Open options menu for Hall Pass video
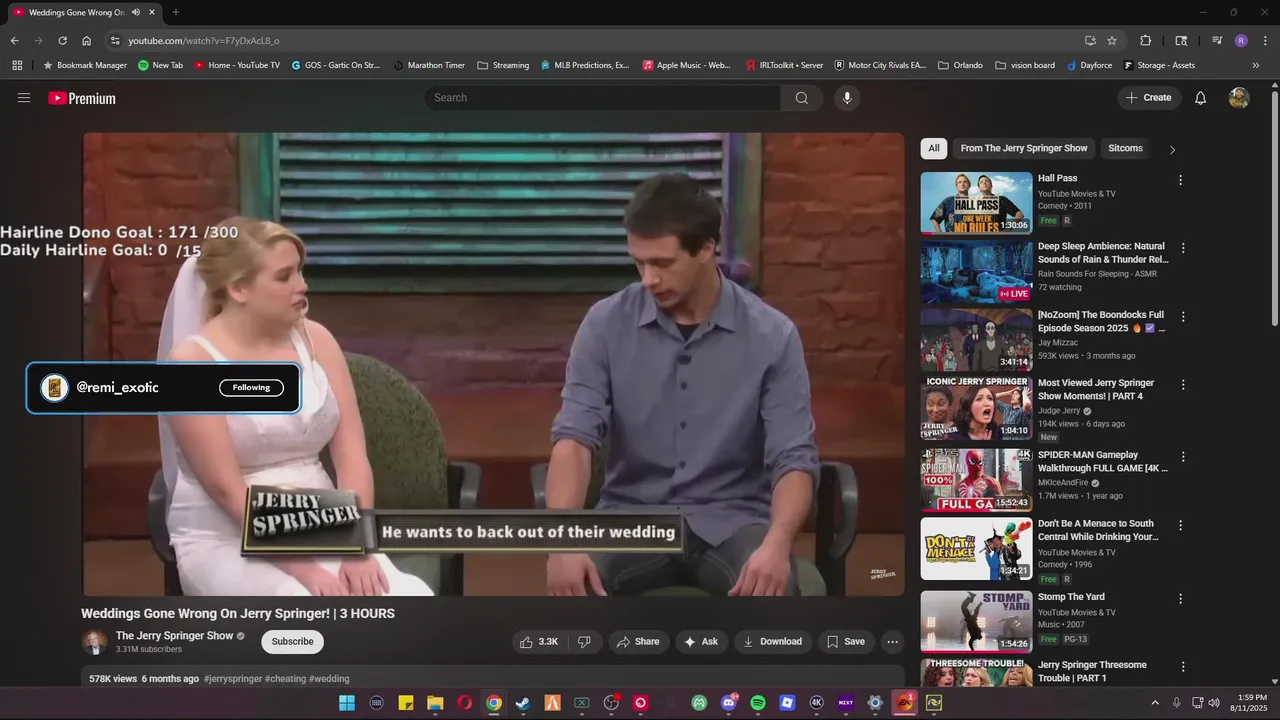The width and height of the screenshot is (1280, 720). [1181, 180]
